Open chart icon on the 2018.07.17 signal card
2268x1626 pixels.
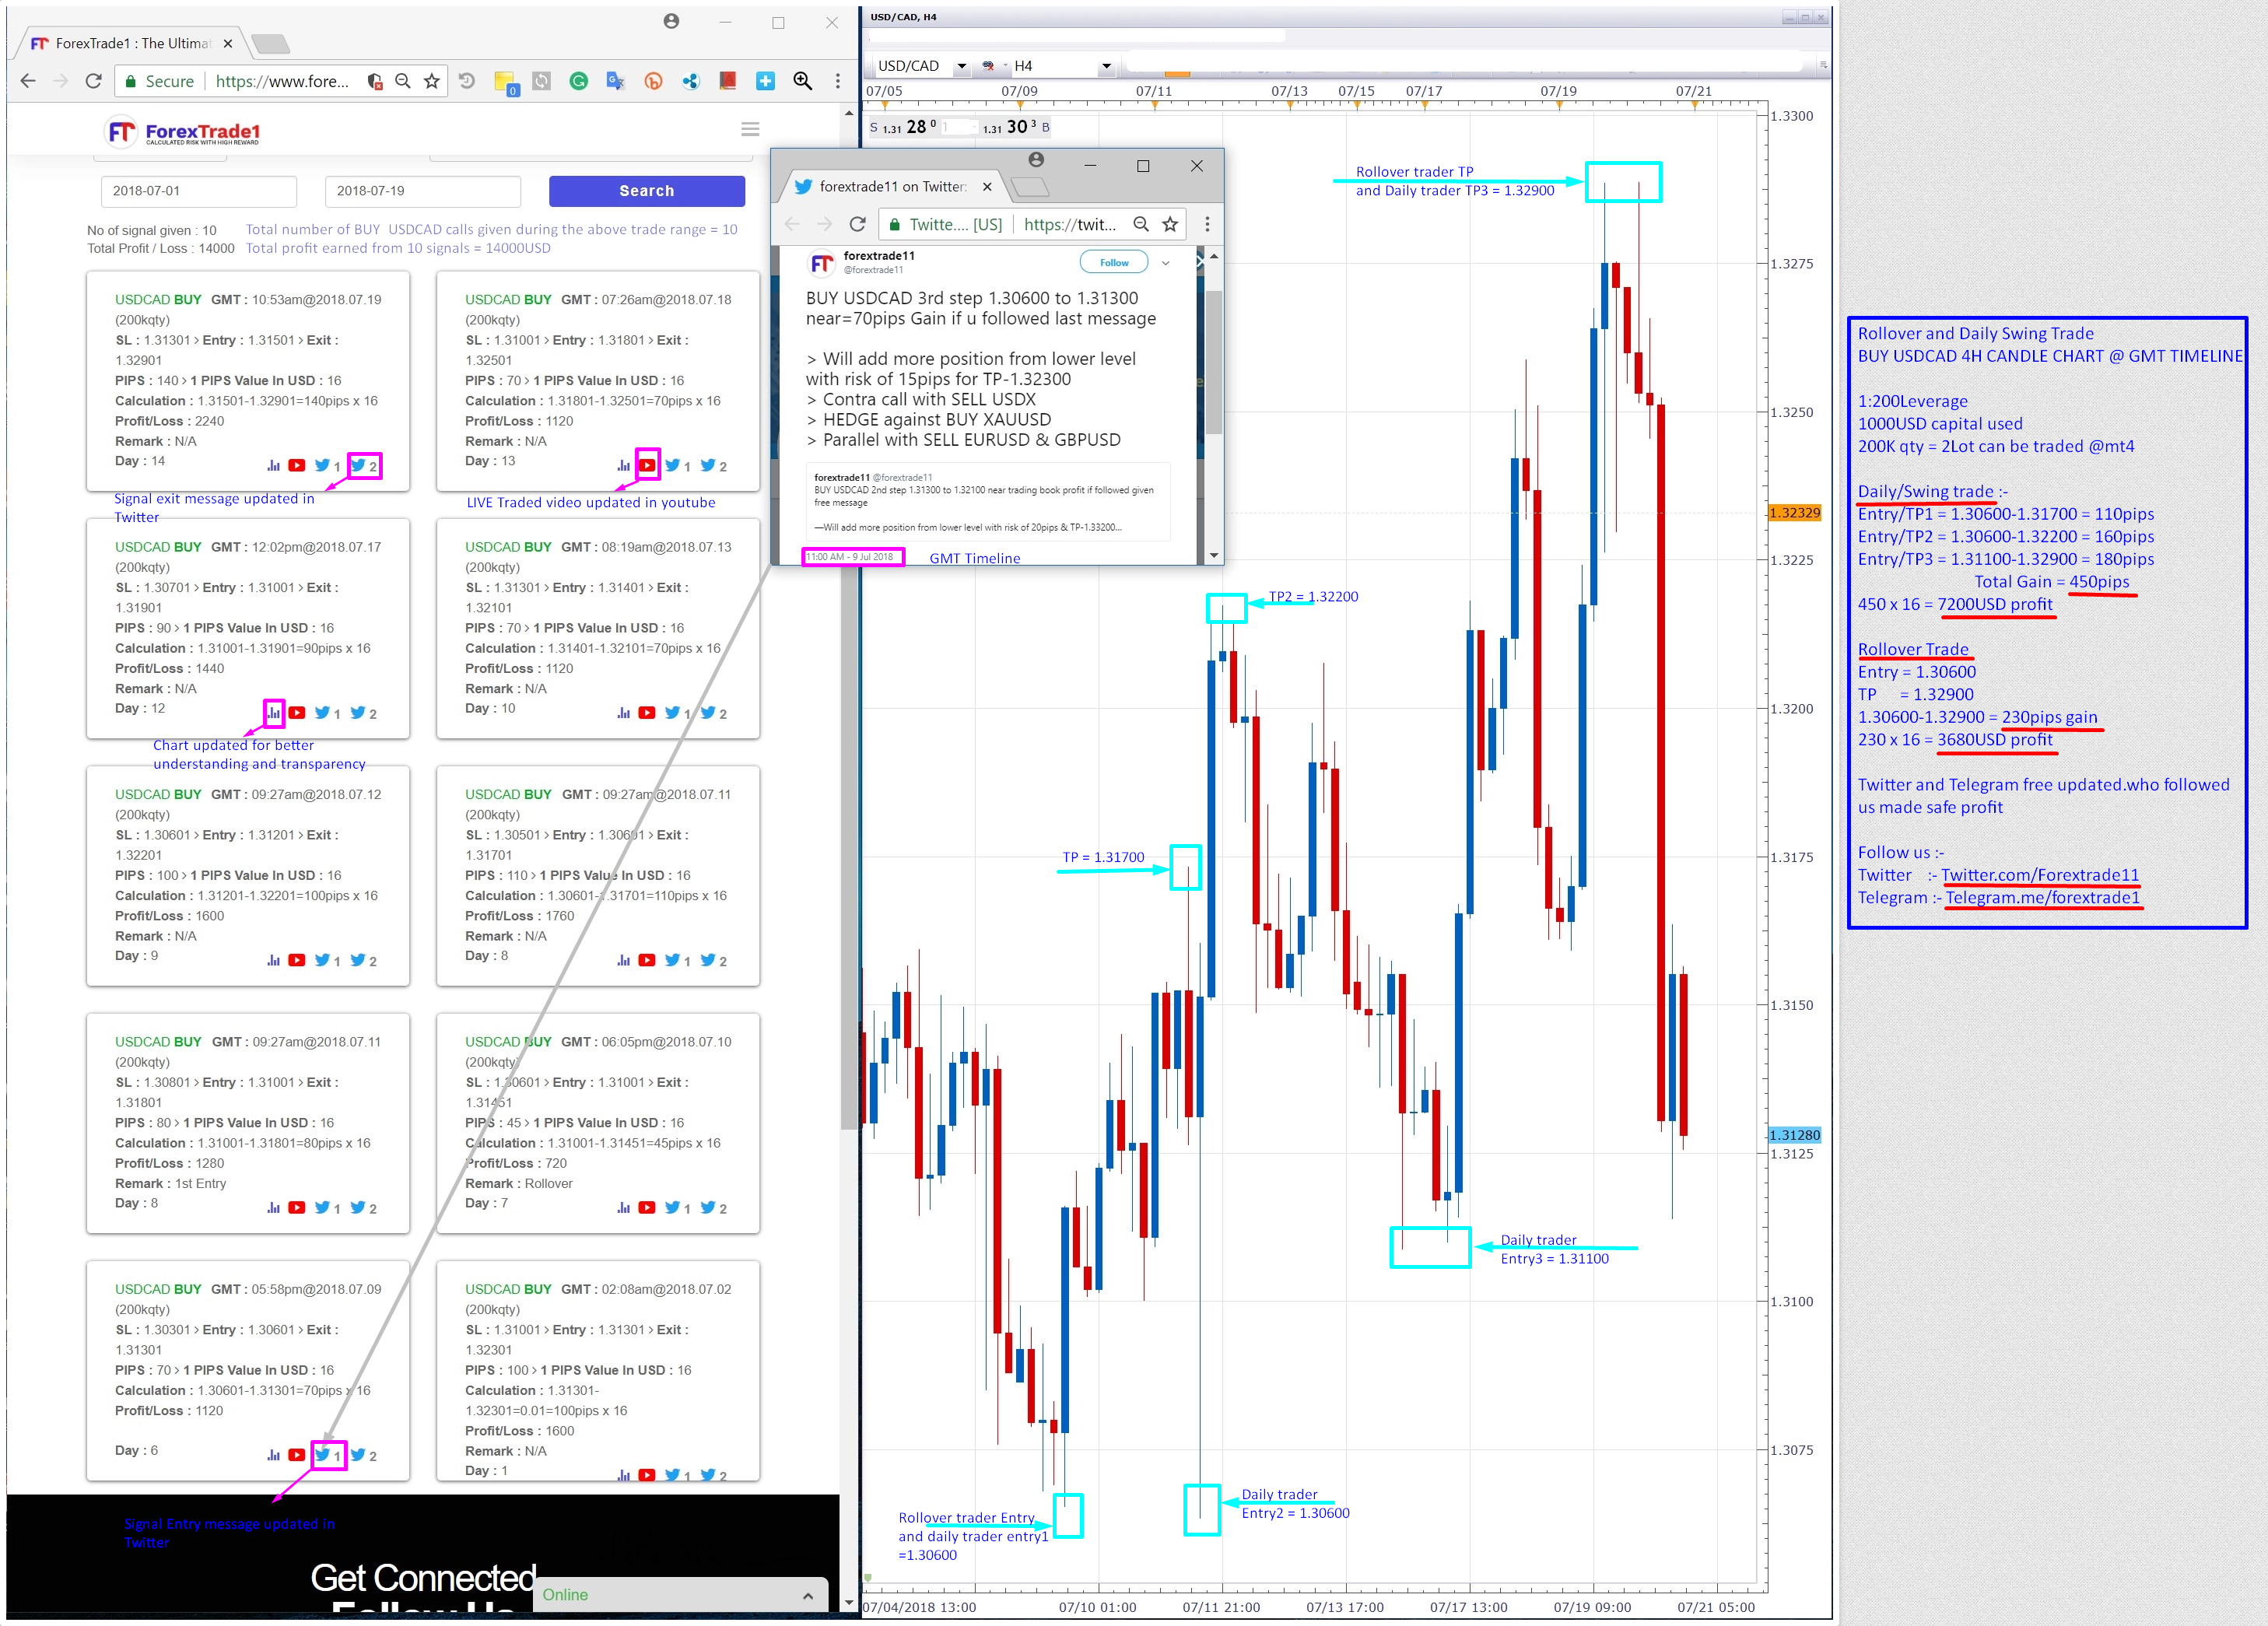coord(273,713)
